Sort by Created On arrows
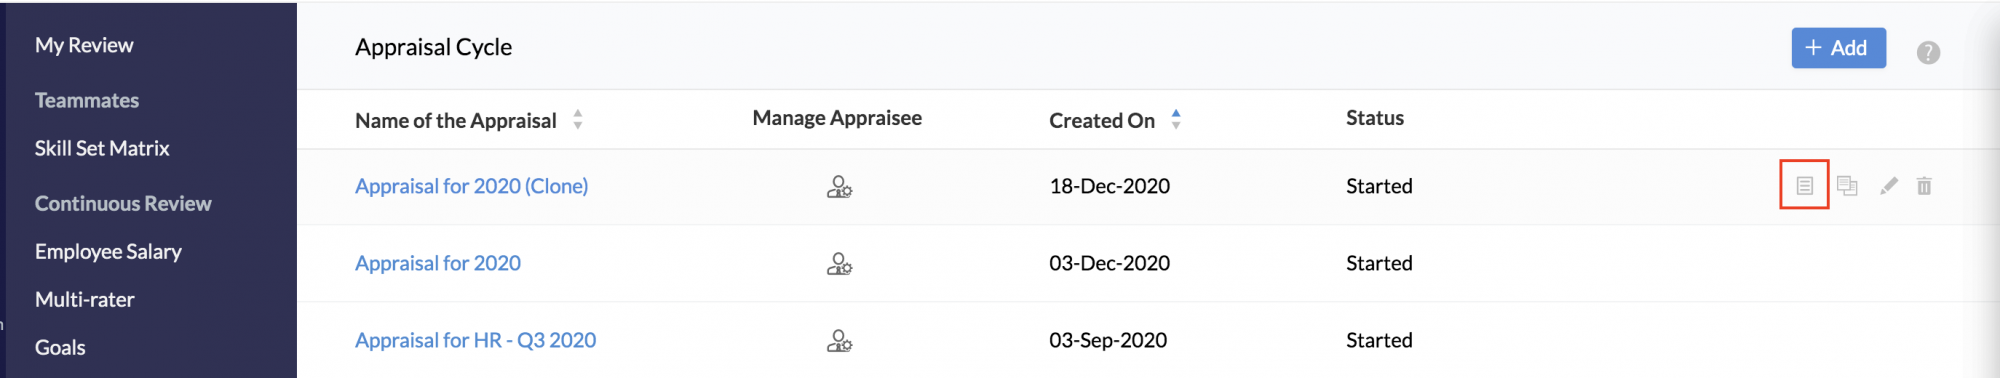This screenshot has width=2000, height=378. pos(1176,120)
